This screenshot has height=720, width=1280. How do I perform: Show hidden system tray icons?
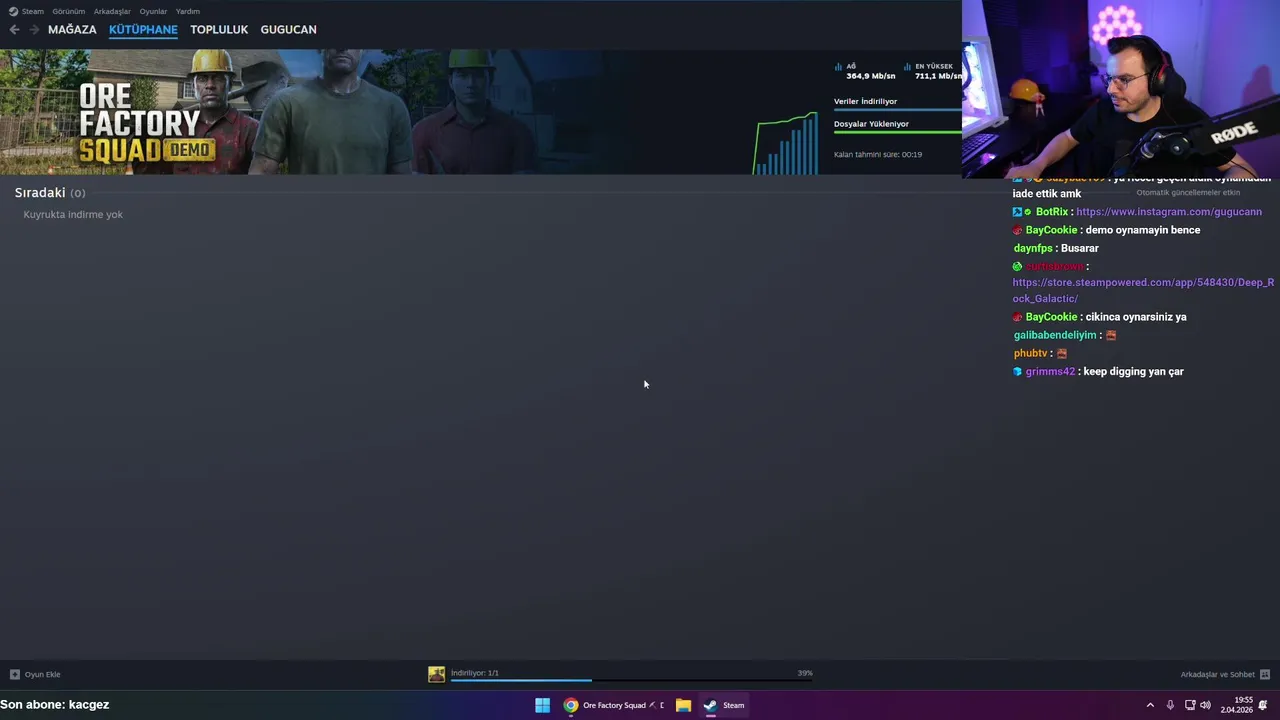coord(1150,705)
